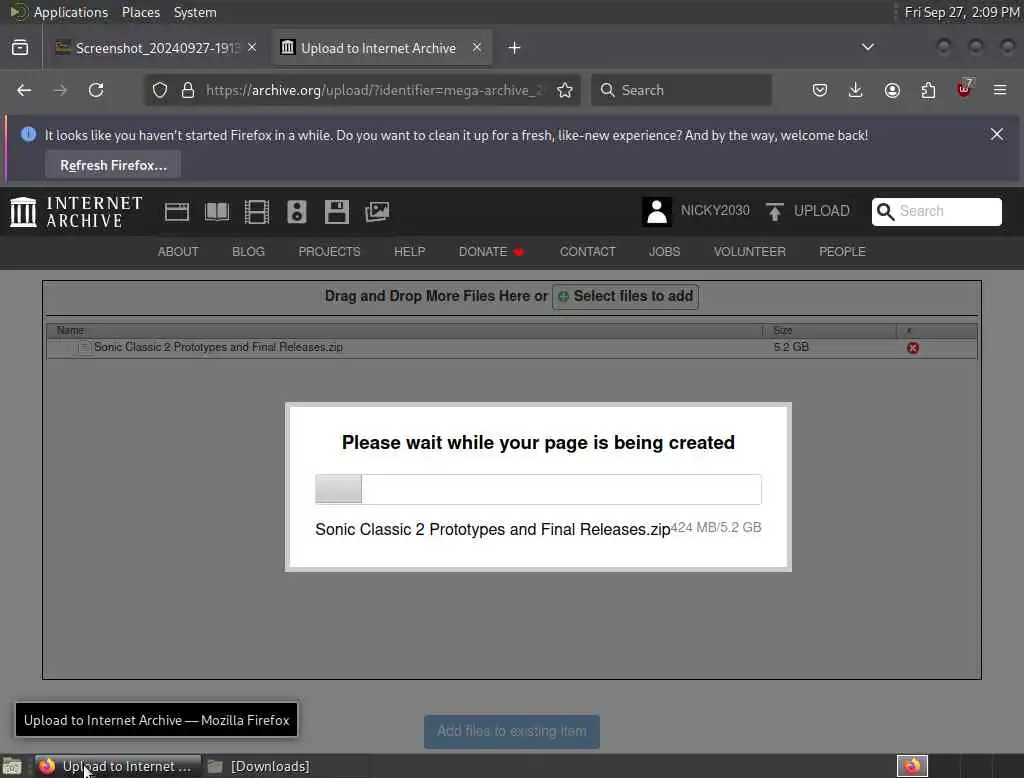Screen dimensions: 1024x778
Task: Click the Name column header
Action: [404, 331]
